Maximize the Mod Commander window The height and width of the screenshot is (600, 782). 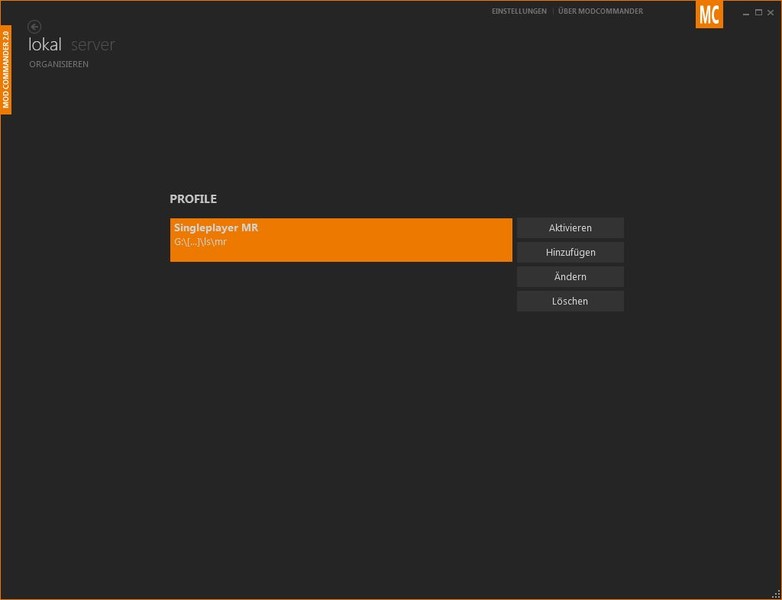(x=758, y=12)
